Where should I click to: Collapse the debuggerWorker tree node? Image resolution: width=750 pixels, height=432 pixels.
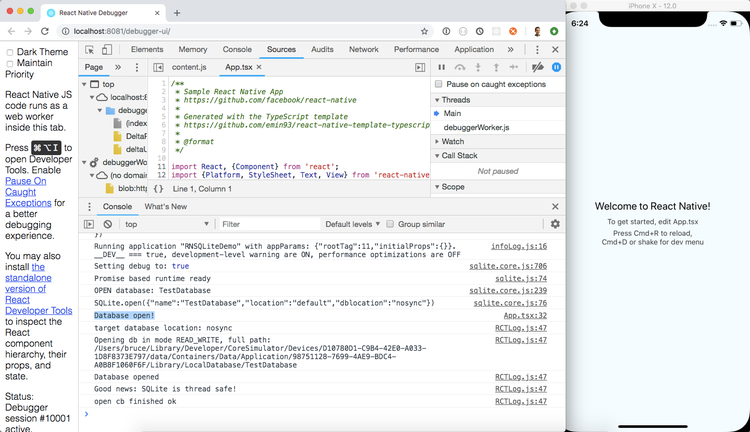pos(84,163)
